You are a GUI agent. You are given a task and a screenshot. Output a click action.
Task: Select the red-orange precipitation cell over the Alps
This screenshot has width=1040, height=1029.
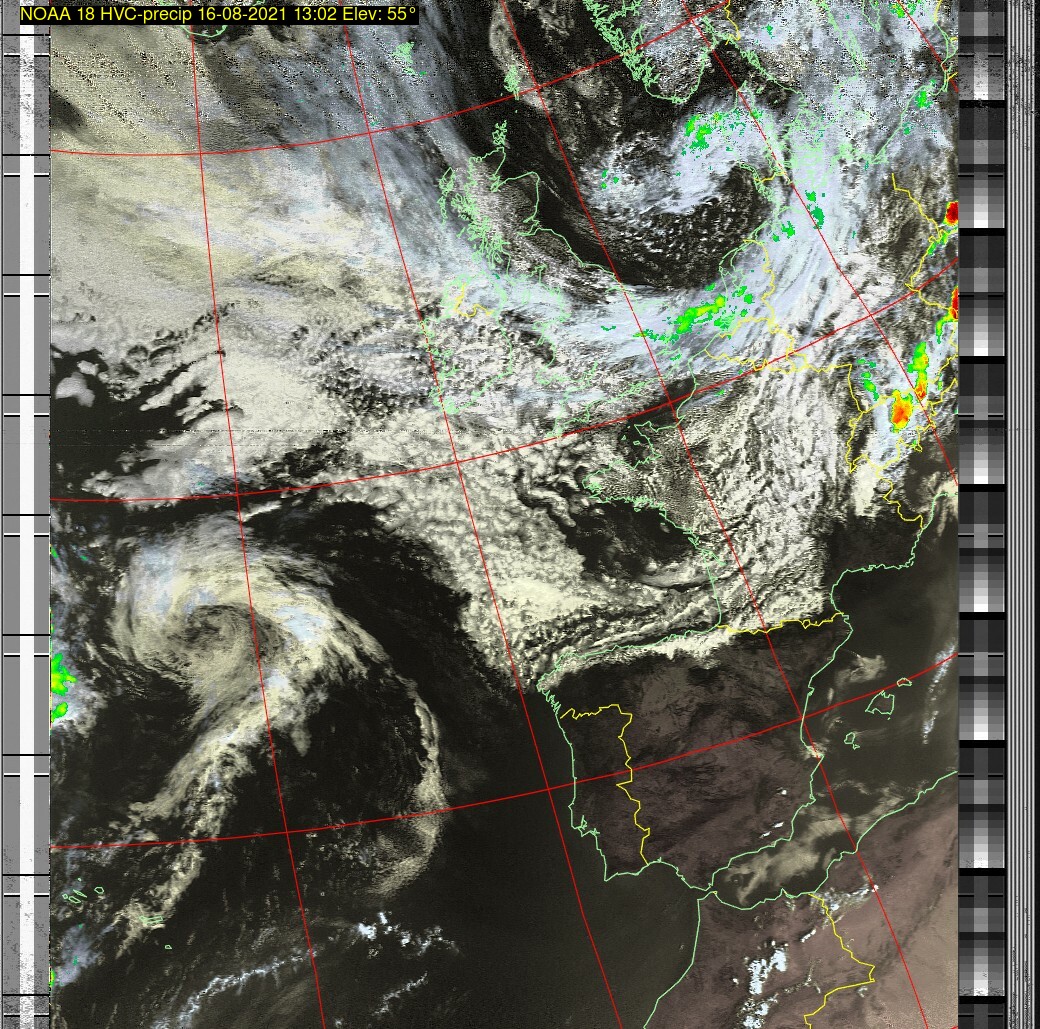tap(902, 409)
